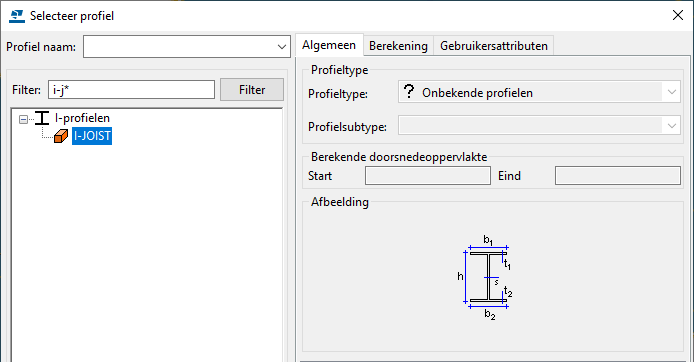
Task: Open the Gebruikersattributen tab
Action: coord(494,46)
